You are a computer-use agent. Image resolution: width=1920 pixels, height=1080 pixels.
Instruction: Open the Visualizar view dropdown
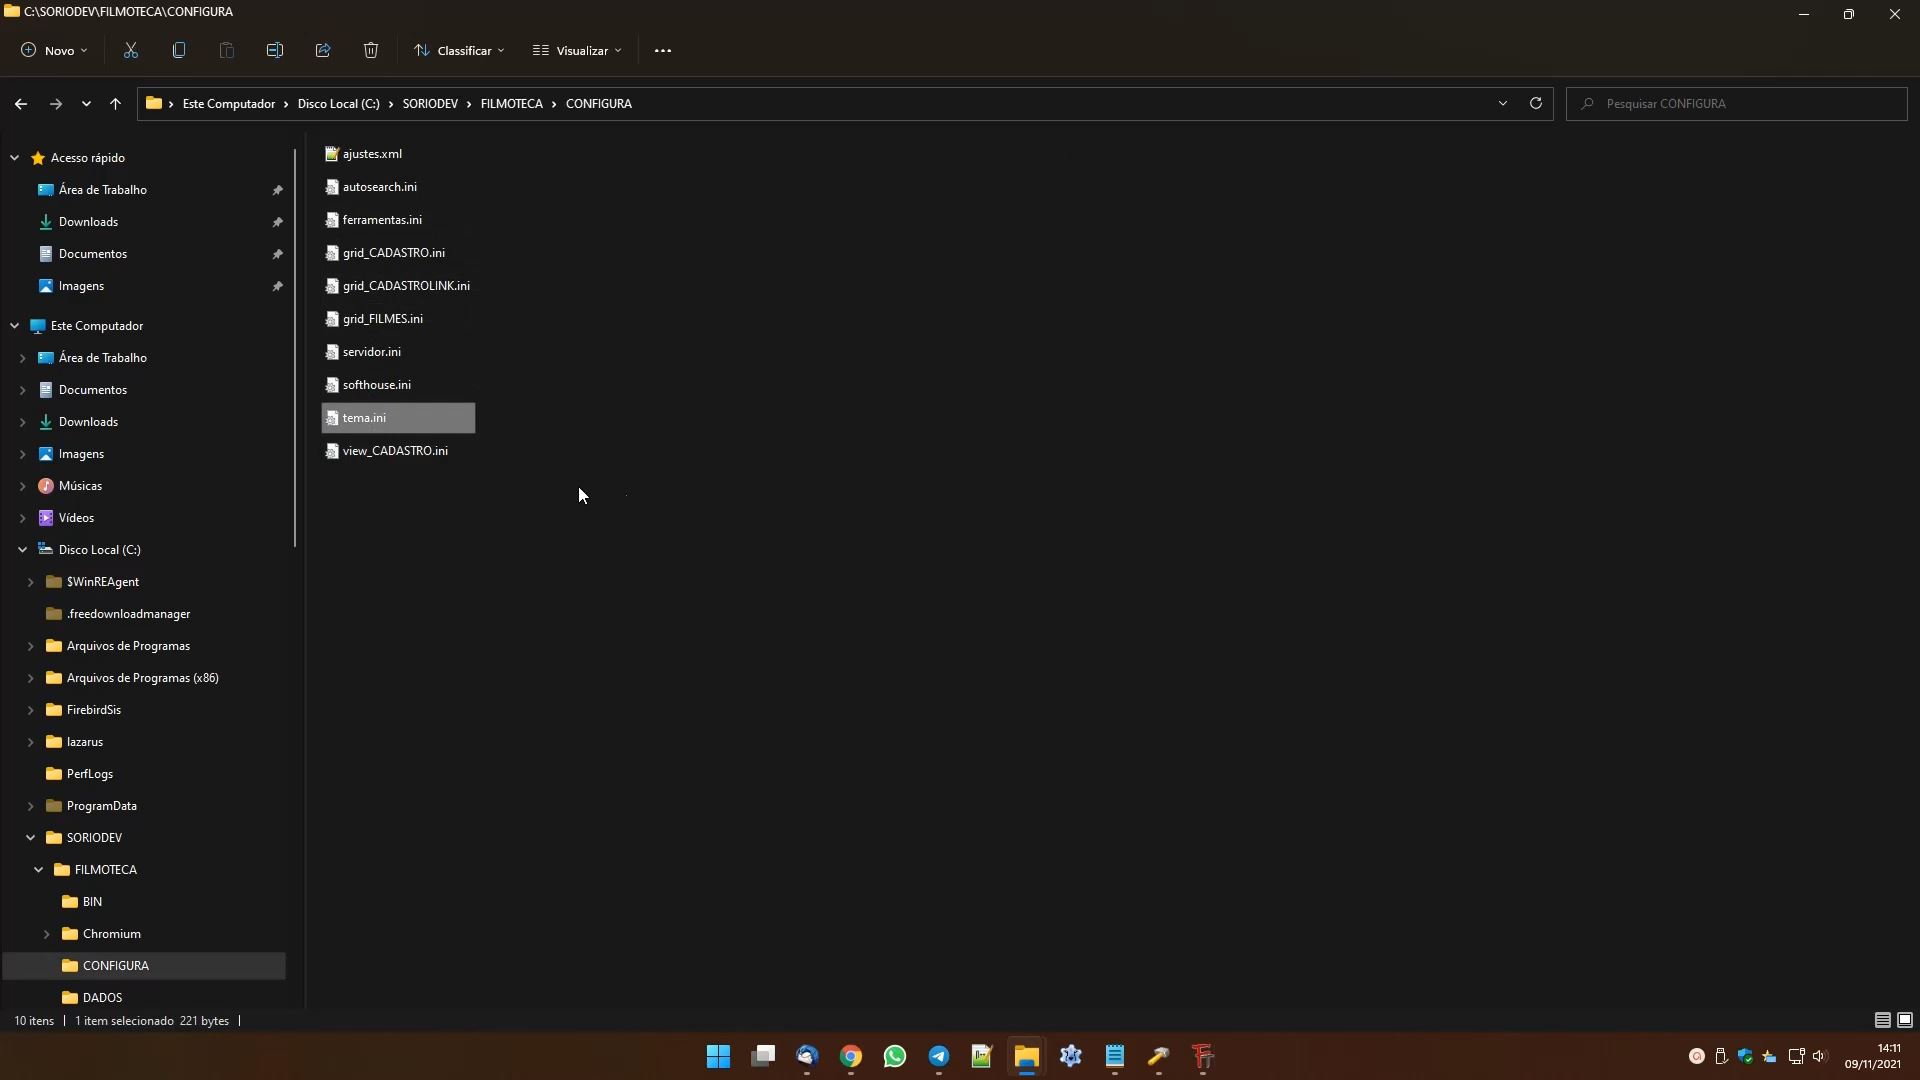577,50
